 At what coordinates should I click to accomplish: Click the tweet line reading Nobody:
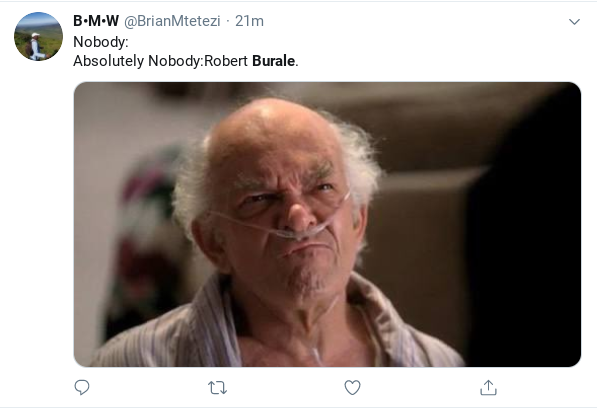[x=101, y=42]
